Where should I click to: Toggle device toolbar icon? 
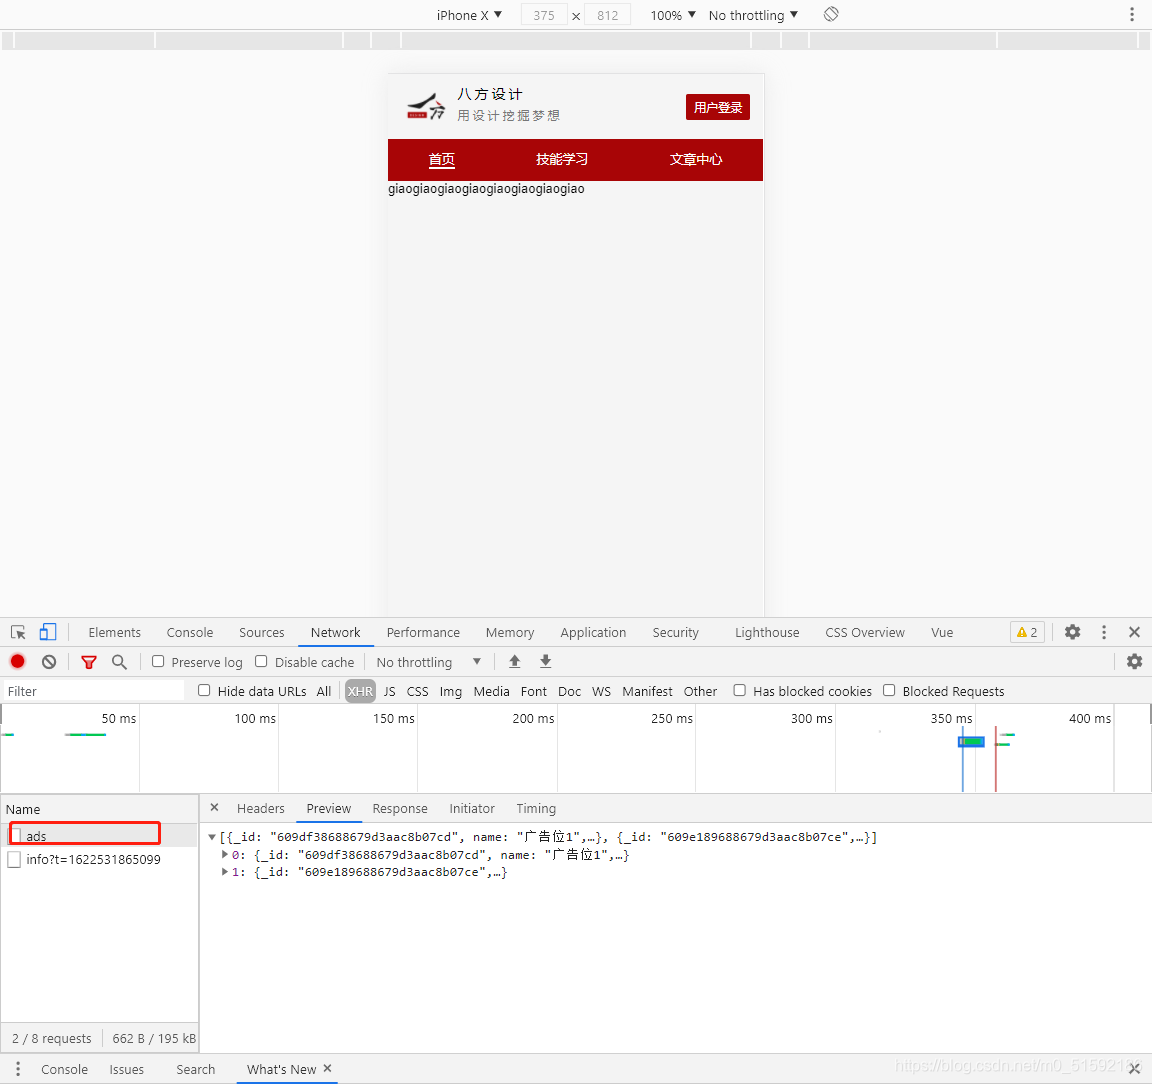[48, 632]
